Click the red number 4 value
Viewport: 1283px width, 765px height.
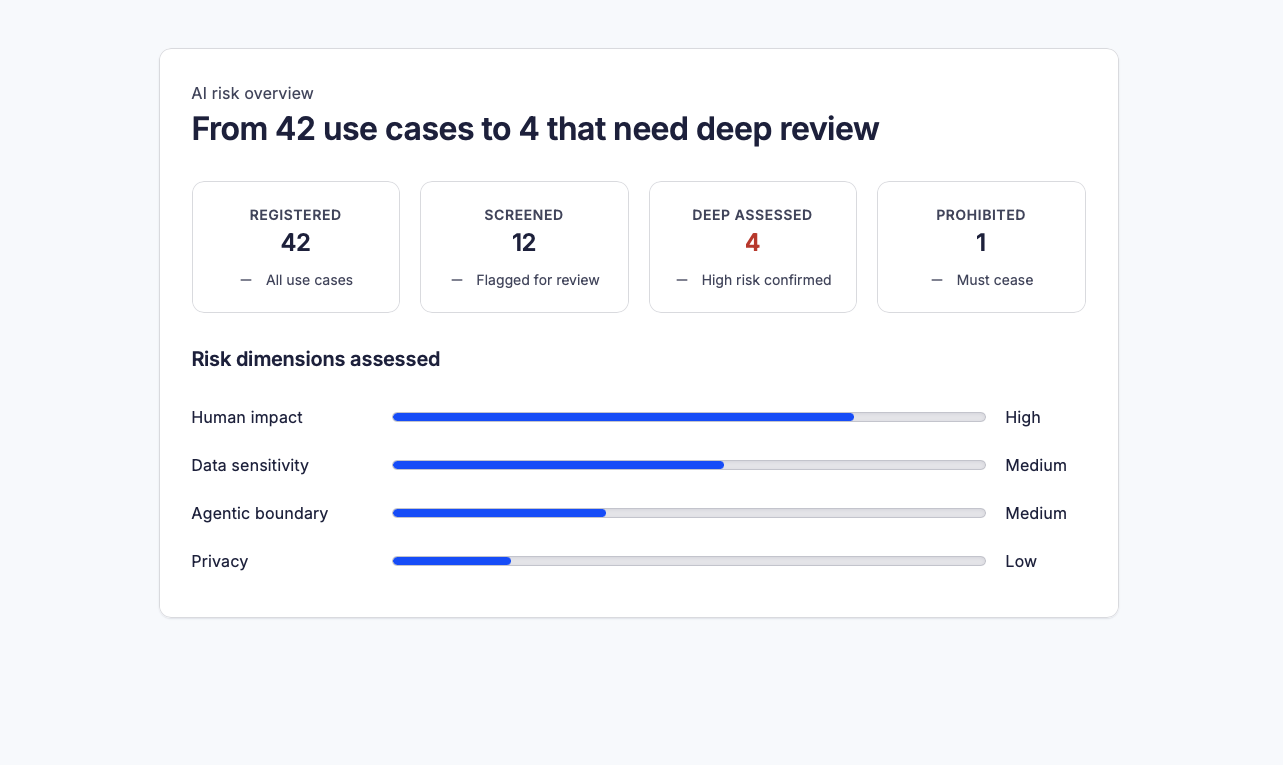pyautogui.click(x=753, y=243)
